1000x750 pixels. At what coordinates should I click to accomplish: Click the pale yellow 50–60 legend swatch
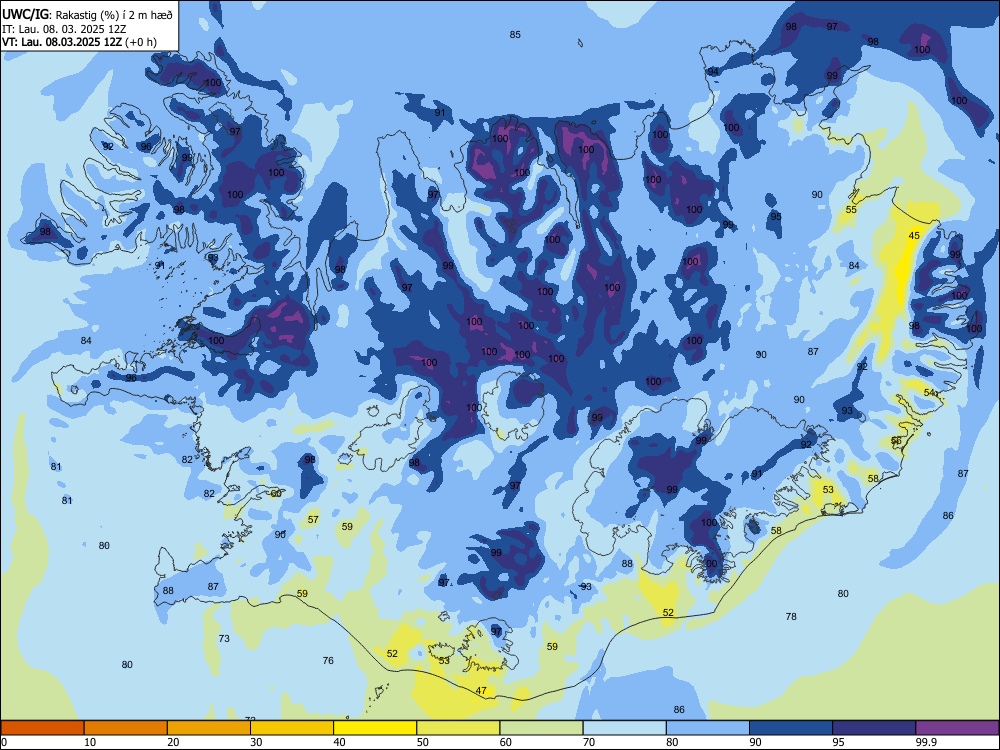458,728
